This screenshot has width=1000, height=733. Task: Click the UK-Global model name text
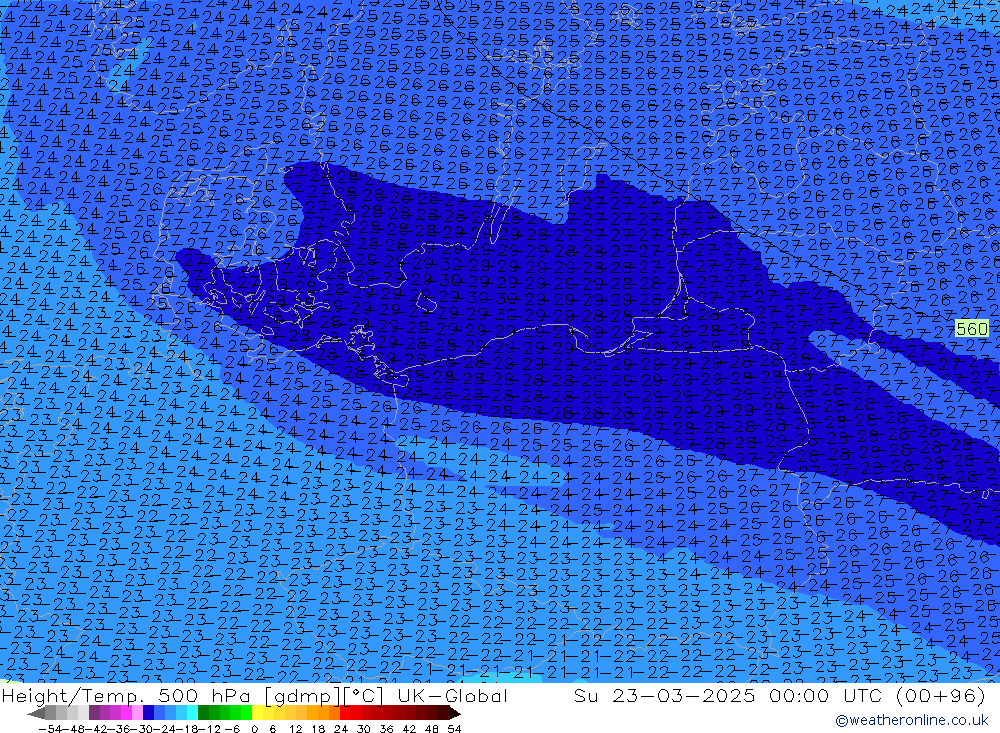click(x=452, y=695)
